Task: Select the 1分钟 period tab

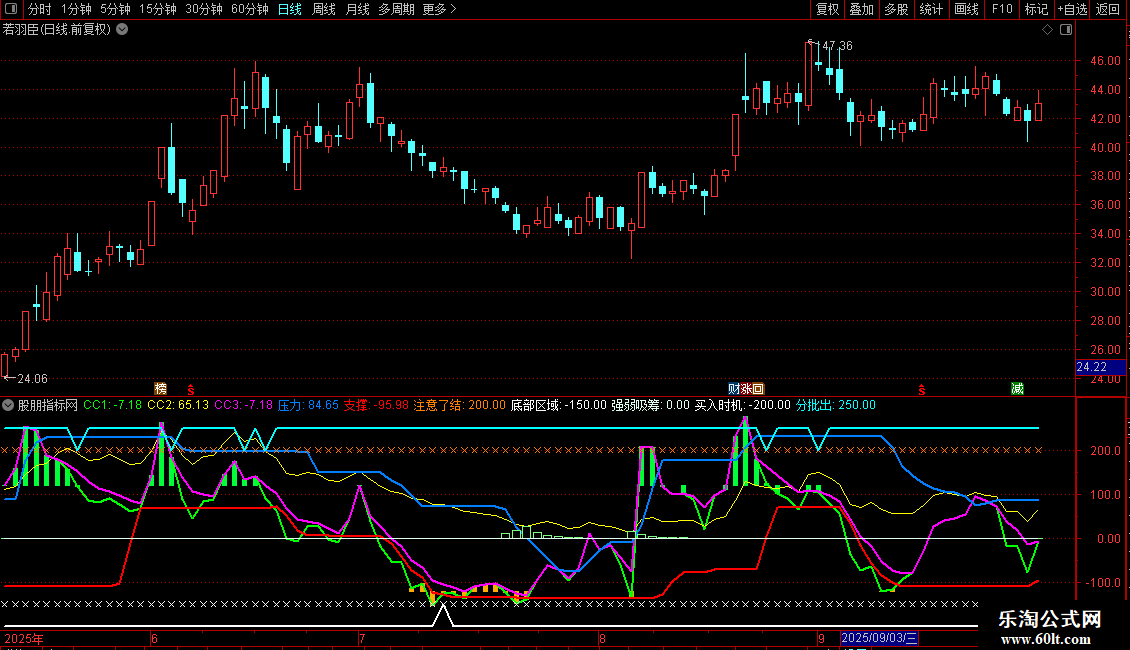Action: [x=76, y=9]
